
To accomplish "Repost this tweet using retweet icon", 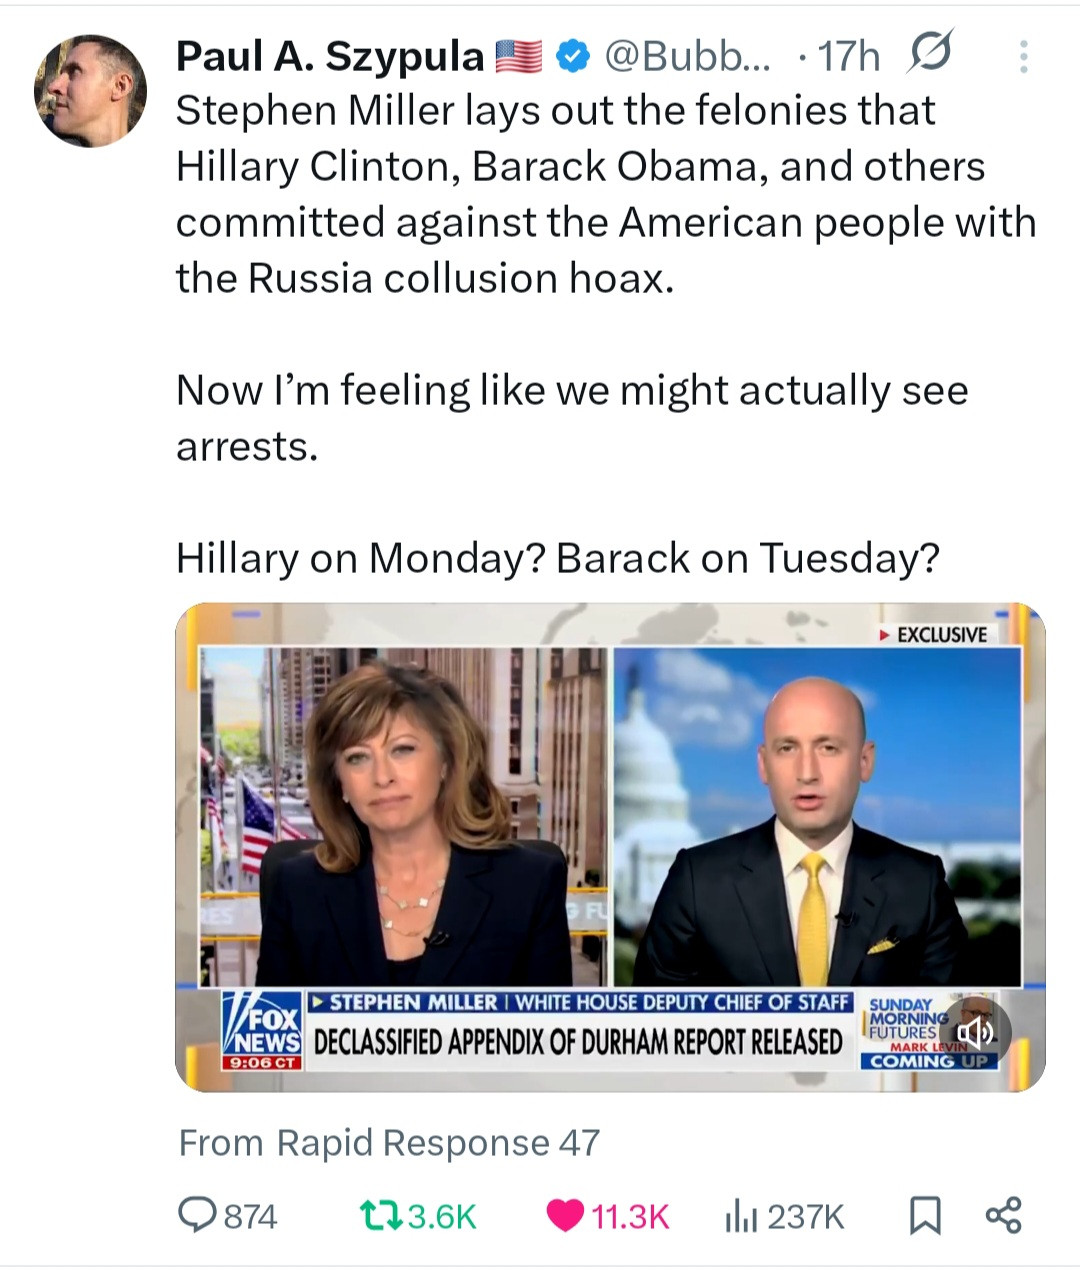I will [380, 1215].
